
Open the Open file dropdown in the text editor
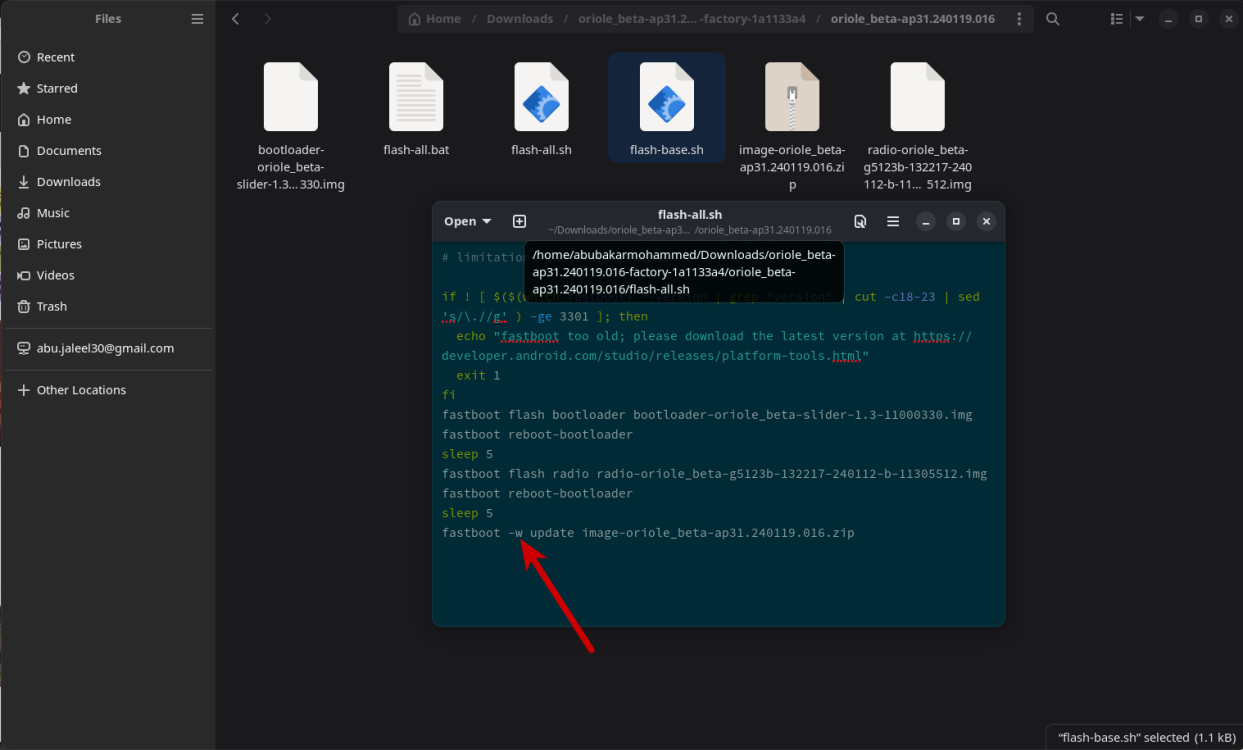pos(467,221)
